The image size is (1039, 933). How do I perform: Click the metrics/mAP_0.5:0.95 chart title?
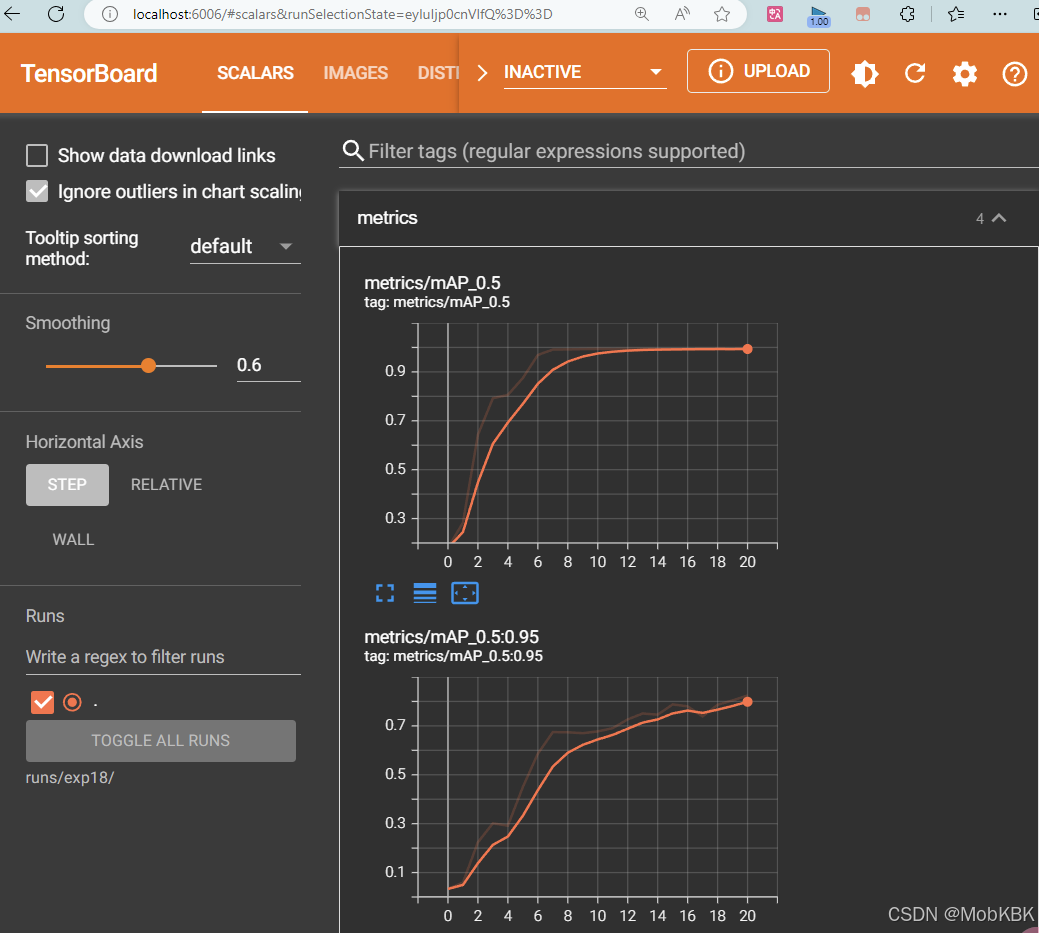(452, 637)
